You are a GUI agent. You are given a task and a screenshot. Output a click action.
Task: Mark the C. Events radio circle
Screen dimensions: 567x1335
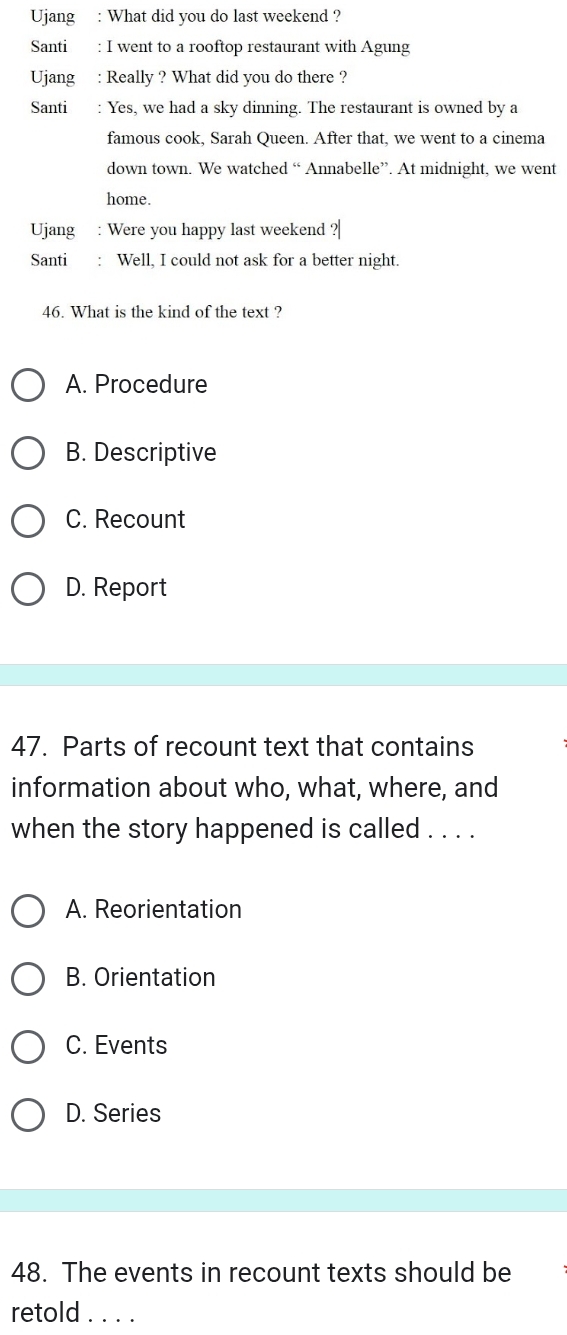pos(28,1046)
